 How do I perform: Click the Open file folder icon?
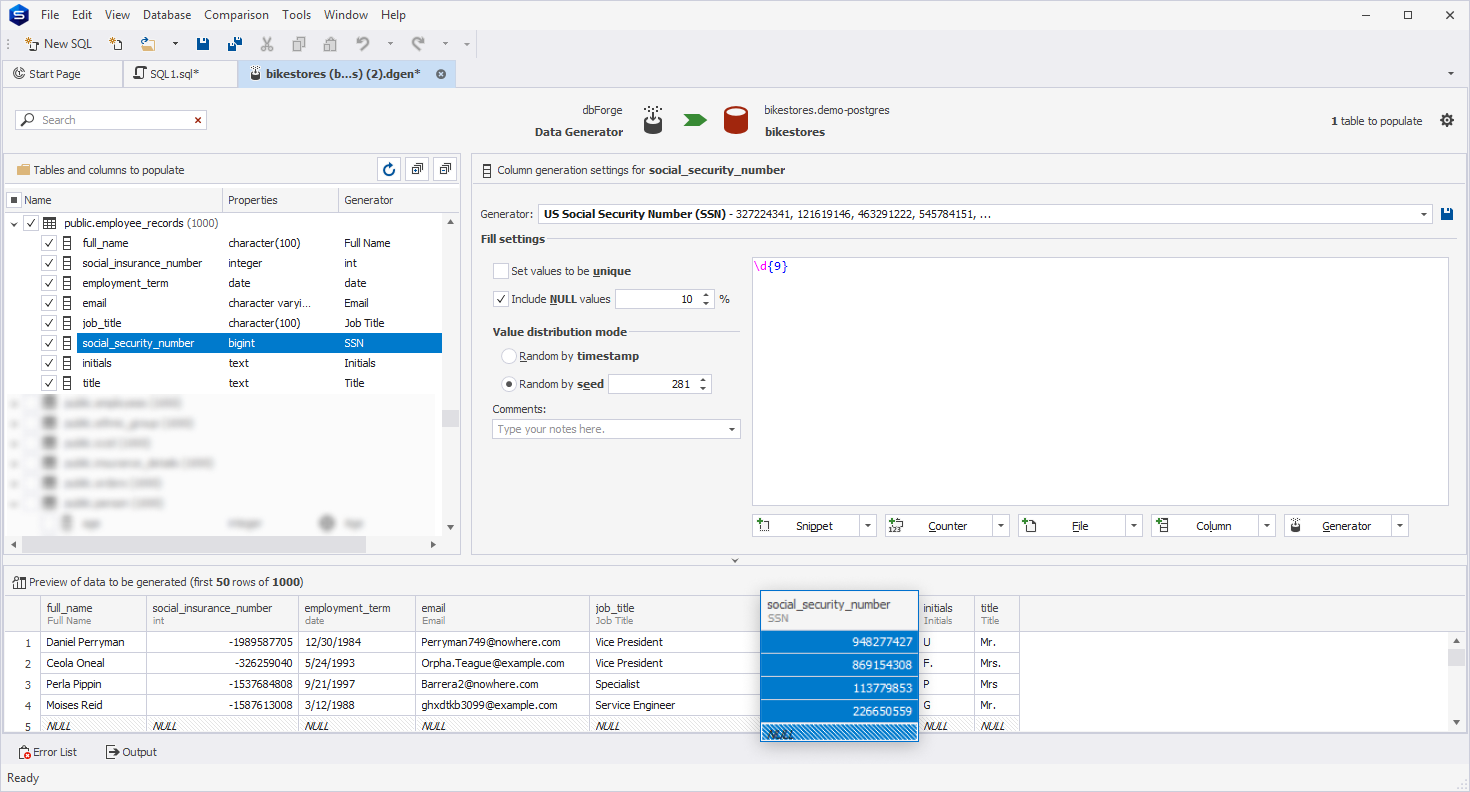click(148, 44)
